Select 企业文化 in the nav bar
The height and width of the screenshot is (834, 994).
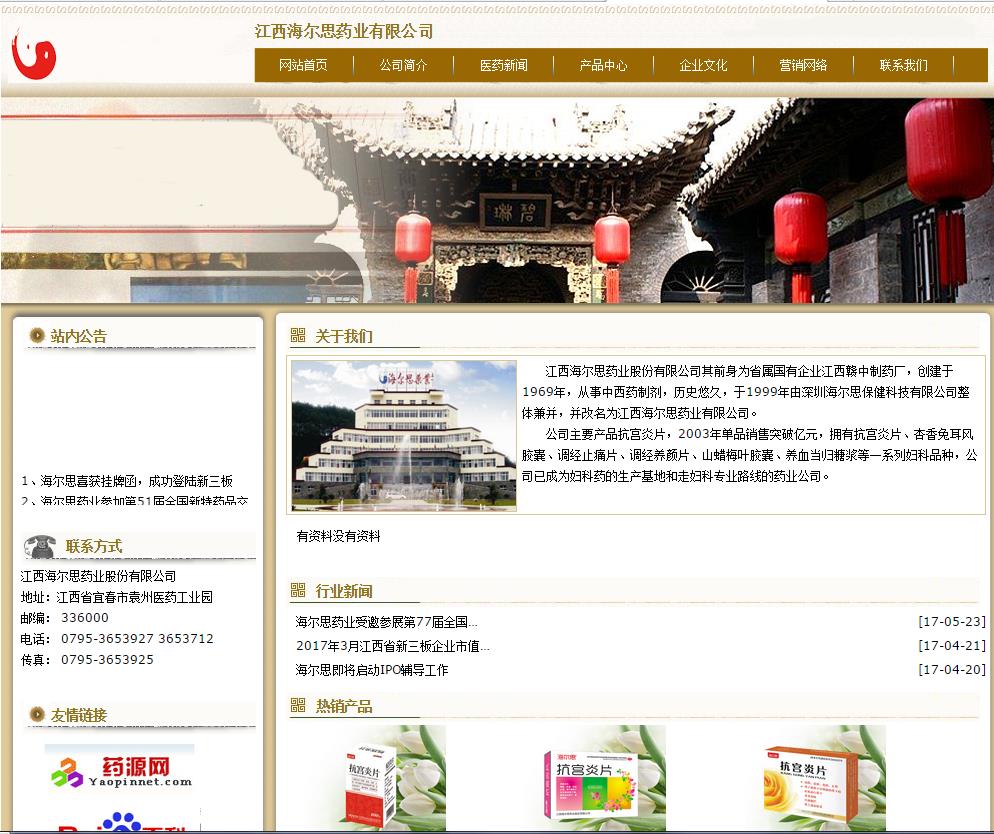click(703, 65)
